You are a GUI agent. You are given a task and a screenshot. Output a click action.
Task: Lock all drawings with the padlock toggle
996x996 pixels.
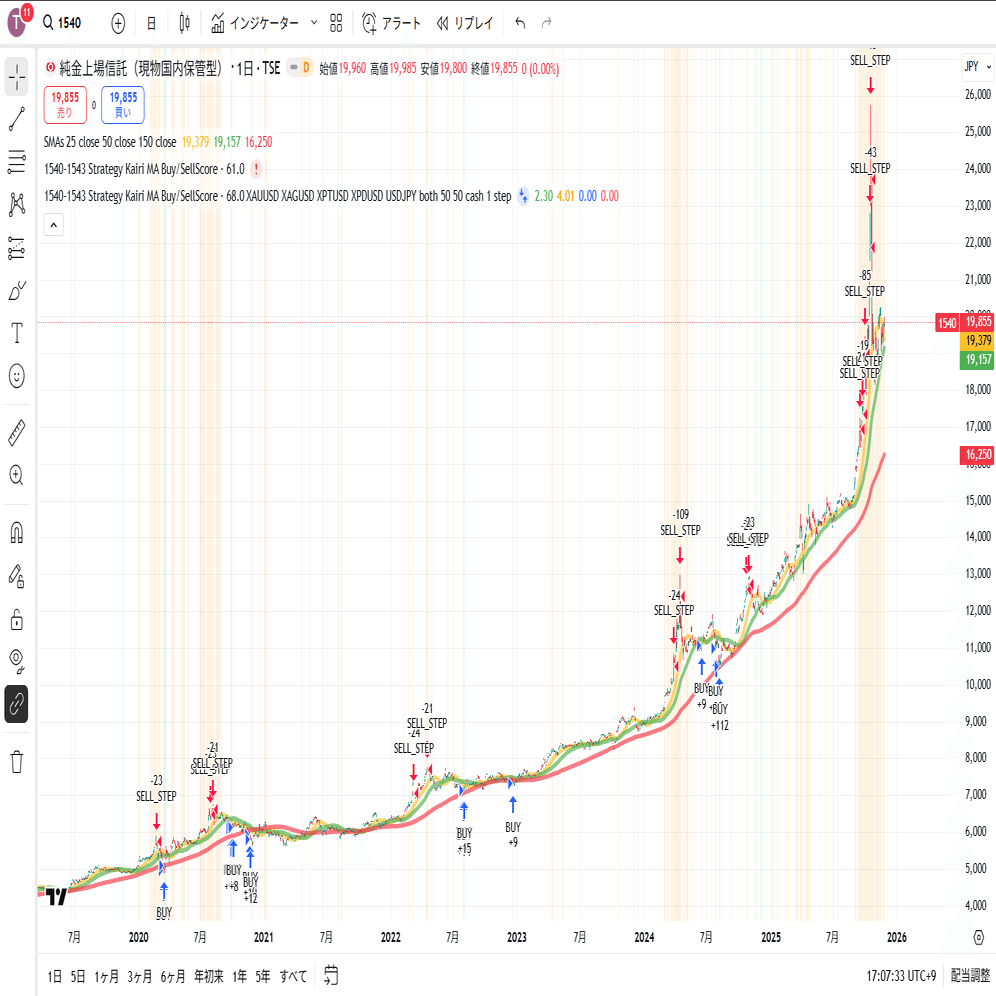pyautogui.click(x=16, y=618)
